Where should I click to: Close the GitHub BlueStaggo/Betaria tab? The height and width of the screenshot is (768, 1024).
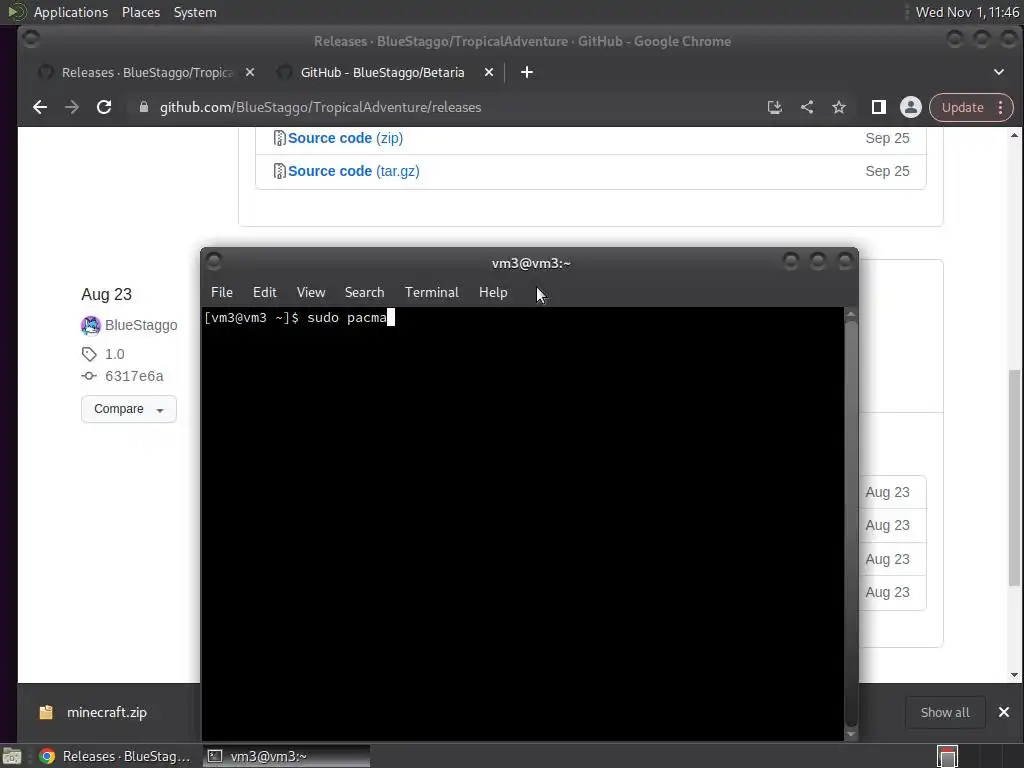pos(489,72)
